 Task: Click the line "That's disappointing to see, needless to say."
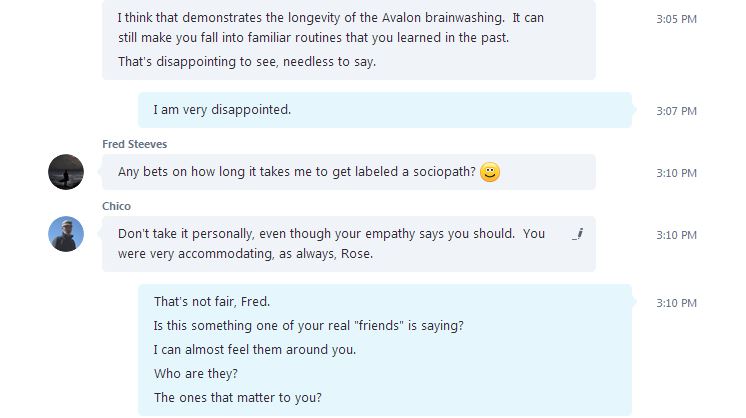click(x=247, y=62)
